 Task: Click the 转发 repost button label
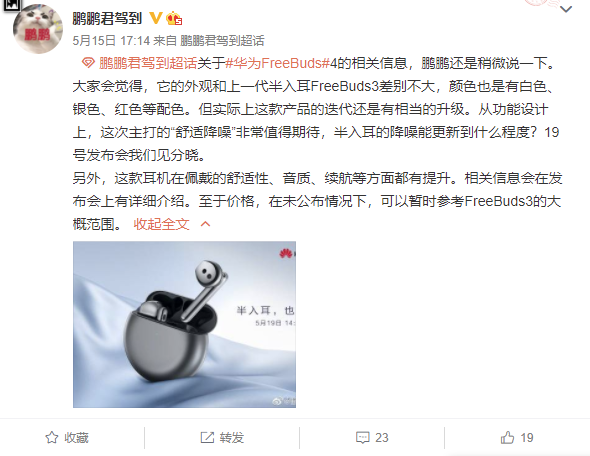pyautogui.click(x=232, y=438)
